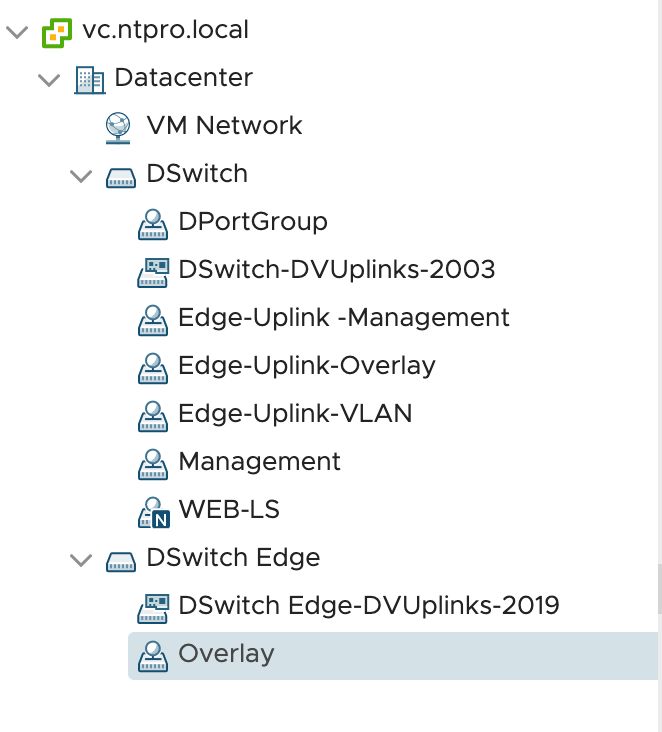
Task: Click the DSwitch Edge switch icon
Action: click(x=121, y=562)
